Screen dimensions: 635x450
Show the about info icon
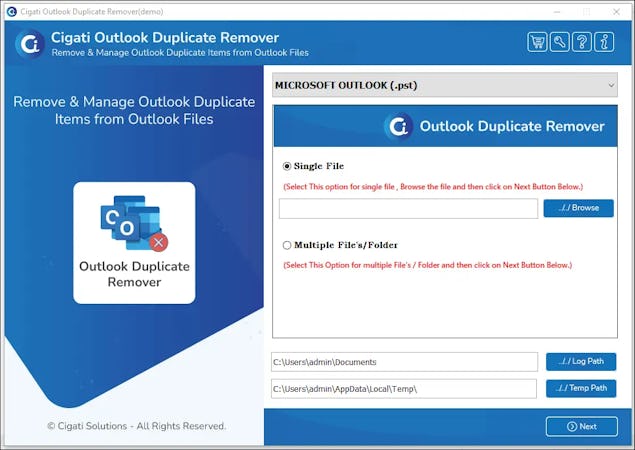(x=604, y=42)
